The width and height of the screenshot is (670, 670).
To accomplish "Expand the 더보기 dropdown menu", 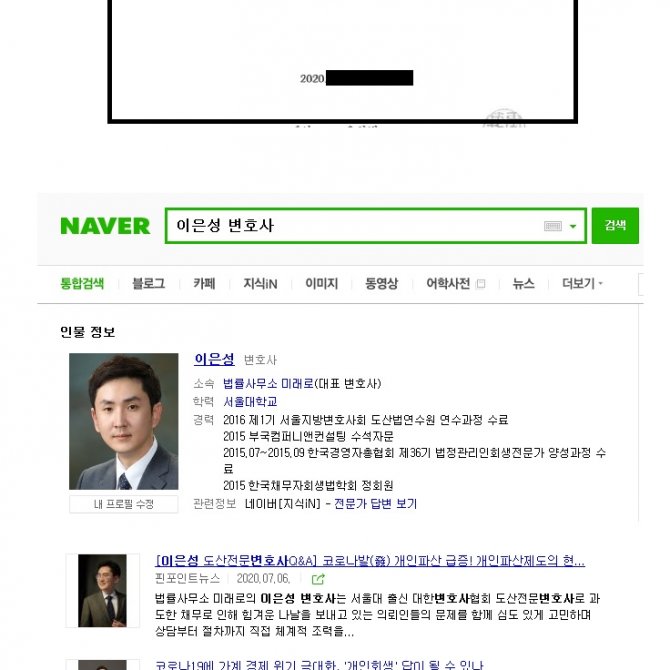I will tap(582, 283).
